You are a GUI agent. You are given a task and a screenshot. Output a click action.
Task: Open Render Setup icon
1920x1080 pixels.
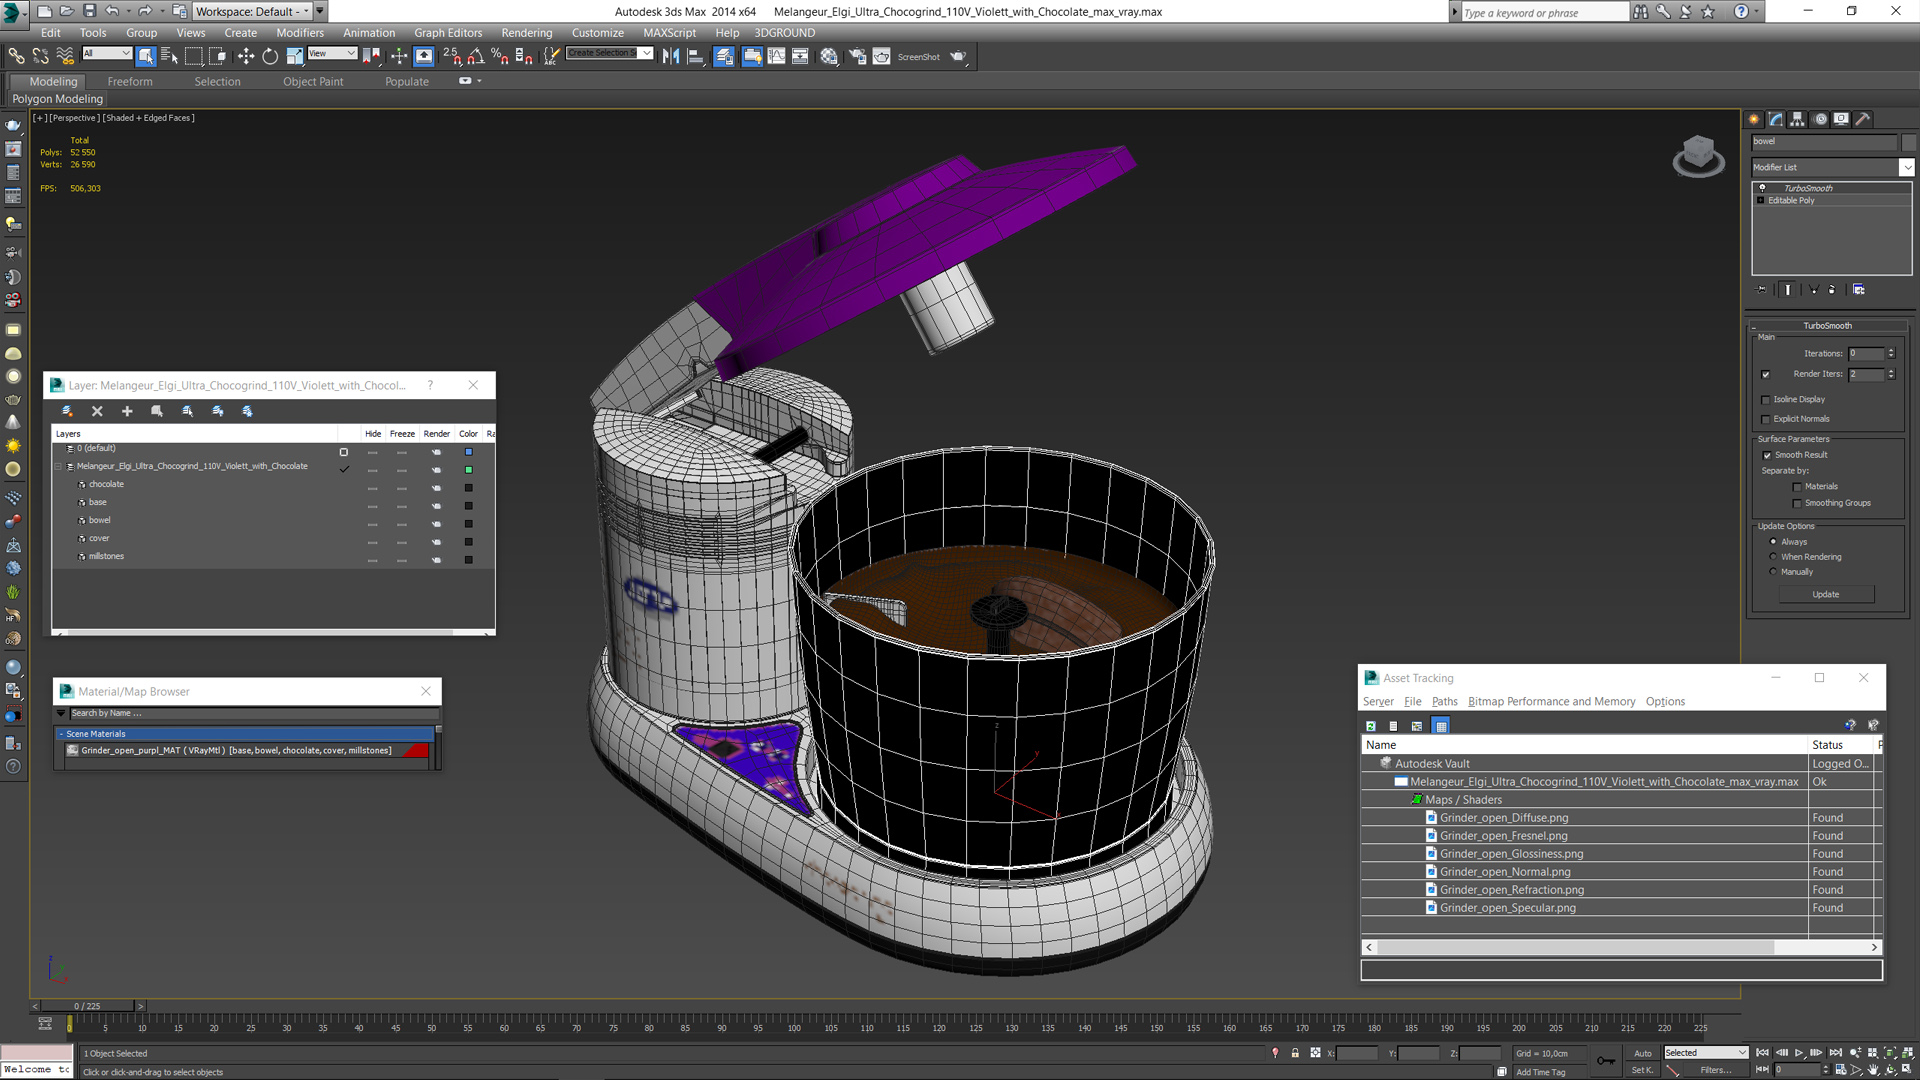[x=857, y=56]
